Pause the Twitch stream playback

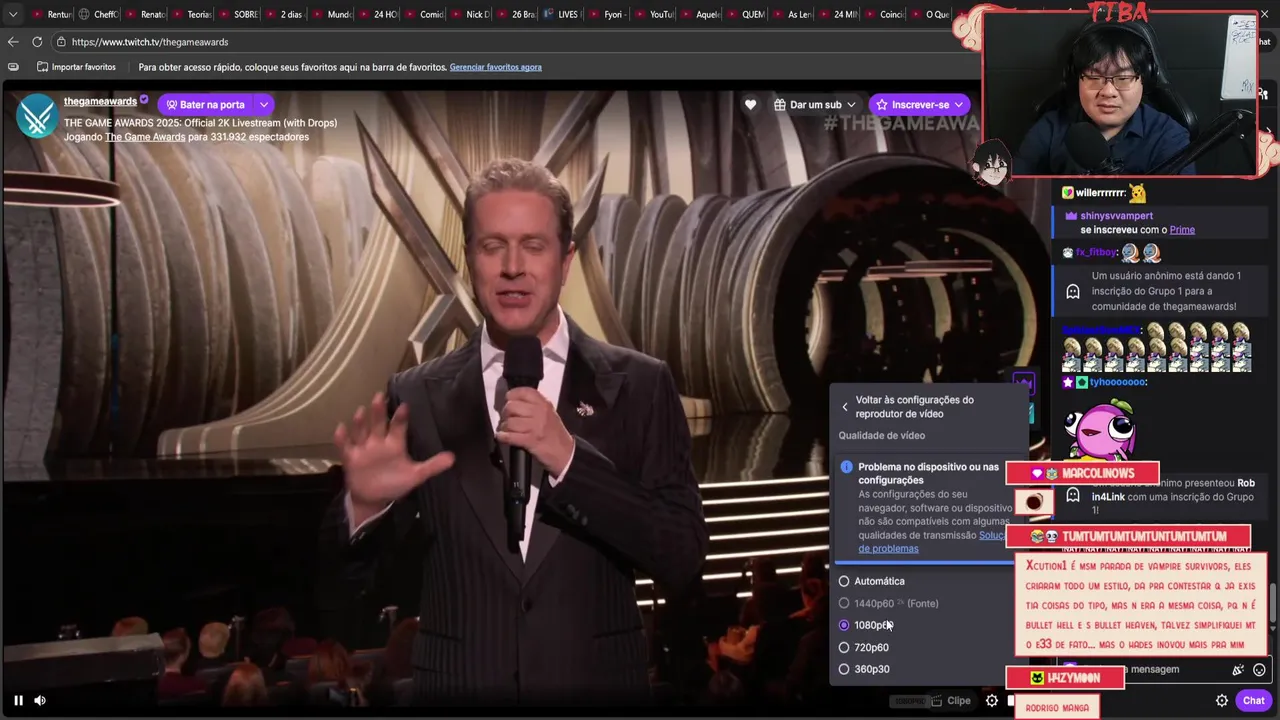18,700
